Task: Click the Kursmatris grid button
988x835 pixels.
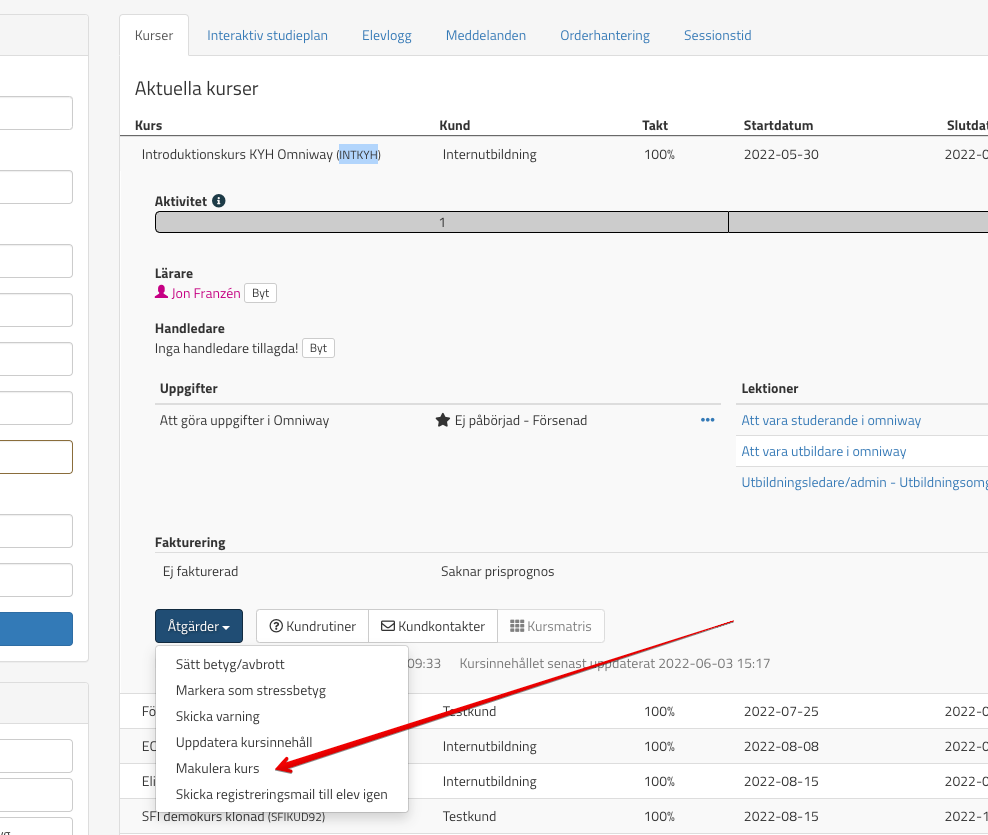Action: point(550,626)
